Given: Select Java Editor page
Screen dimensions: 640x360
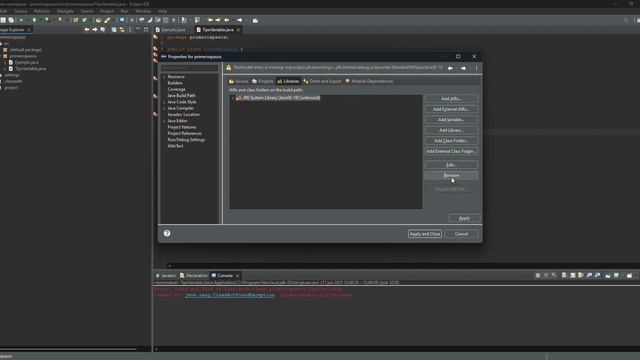Looking at the screenshot, I should pos(177,121).
